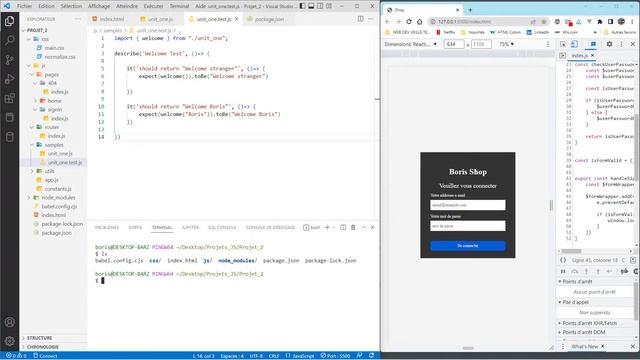Open Chrome three-dot menu
The width and height of the screenshot is (640, 360).
pyautogui.click(x=632, y=22)
